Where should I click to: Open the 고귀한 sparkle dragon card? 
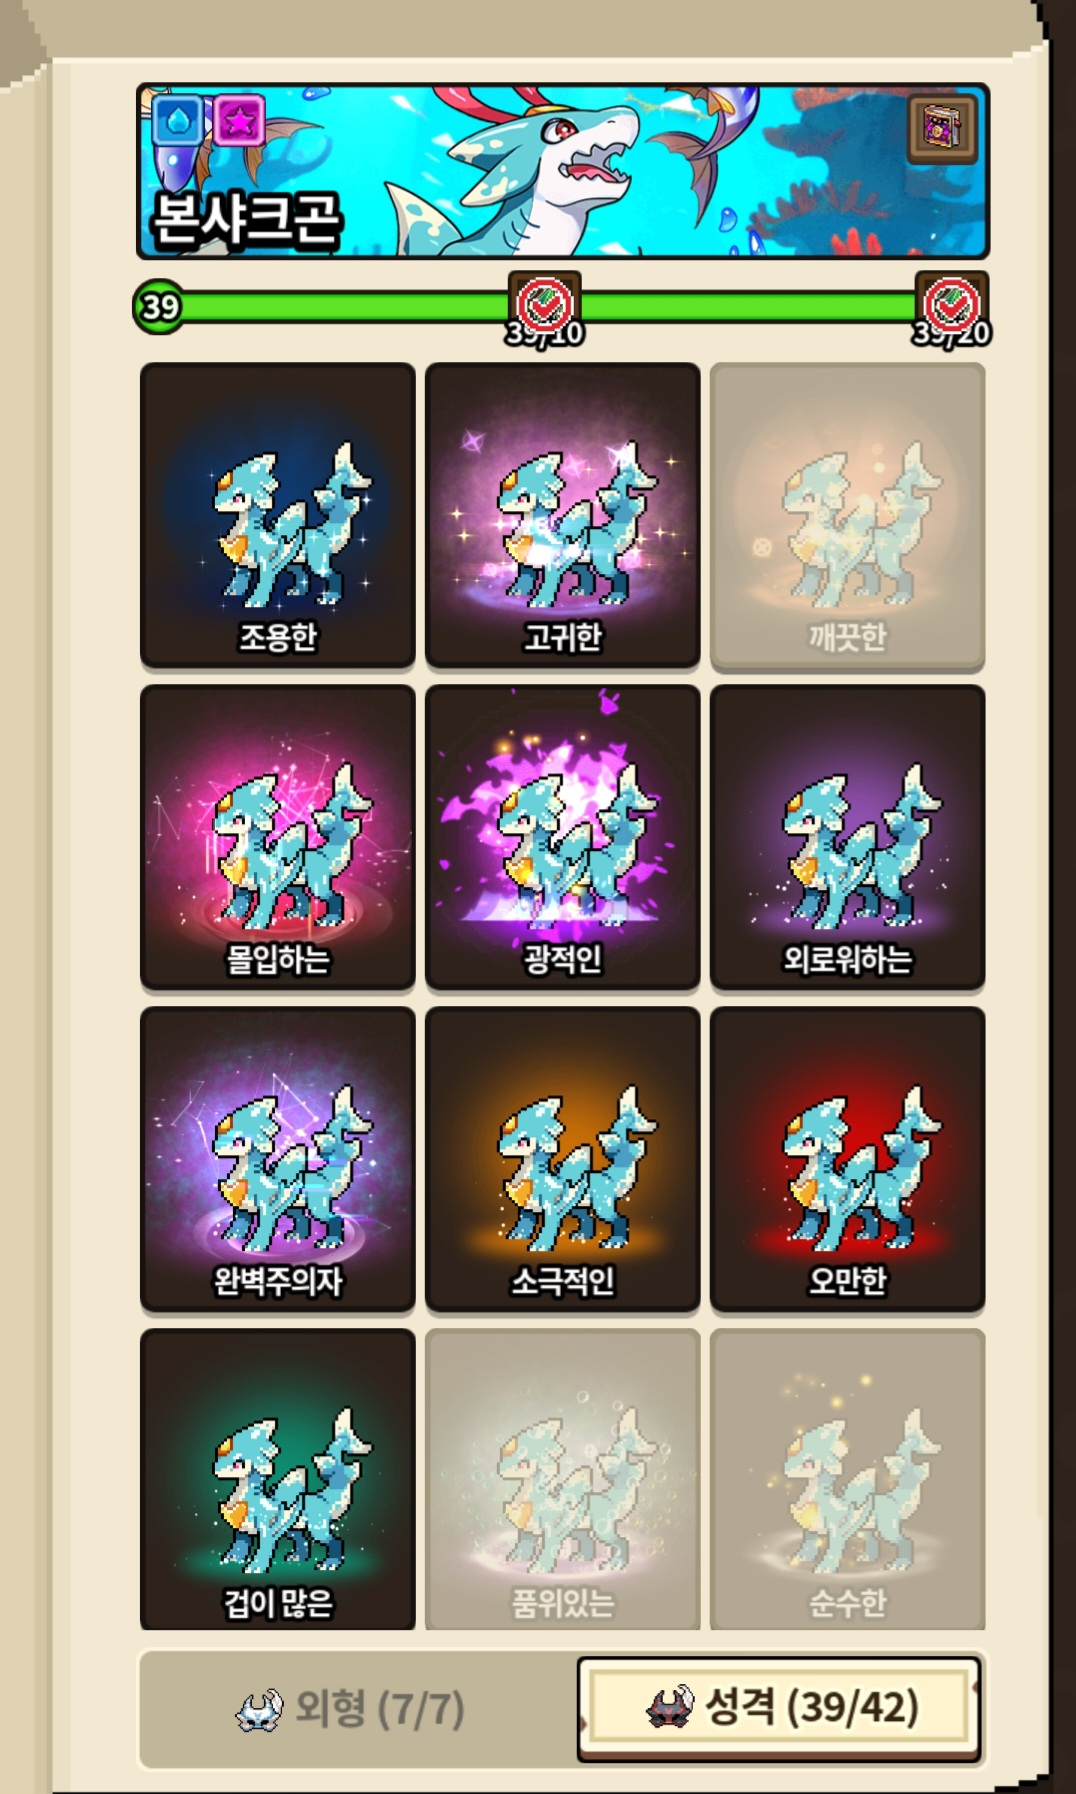[x=562, y=514]
